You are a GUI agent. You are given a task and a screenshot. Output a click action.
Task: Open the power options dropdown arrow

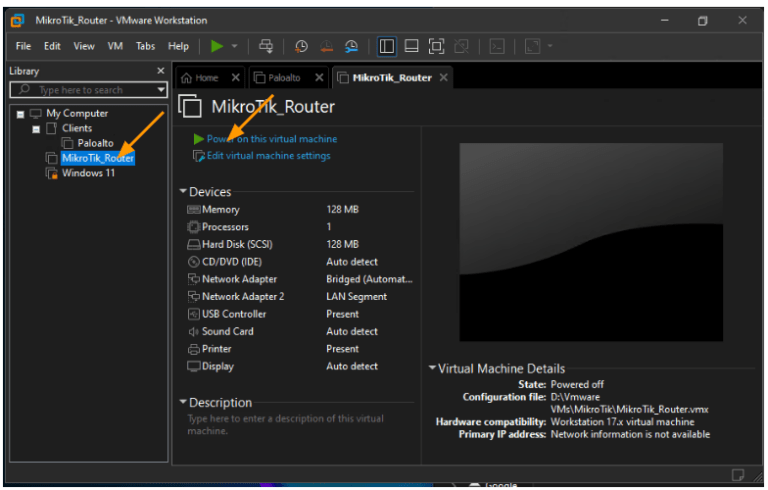[x=235, y=46]
